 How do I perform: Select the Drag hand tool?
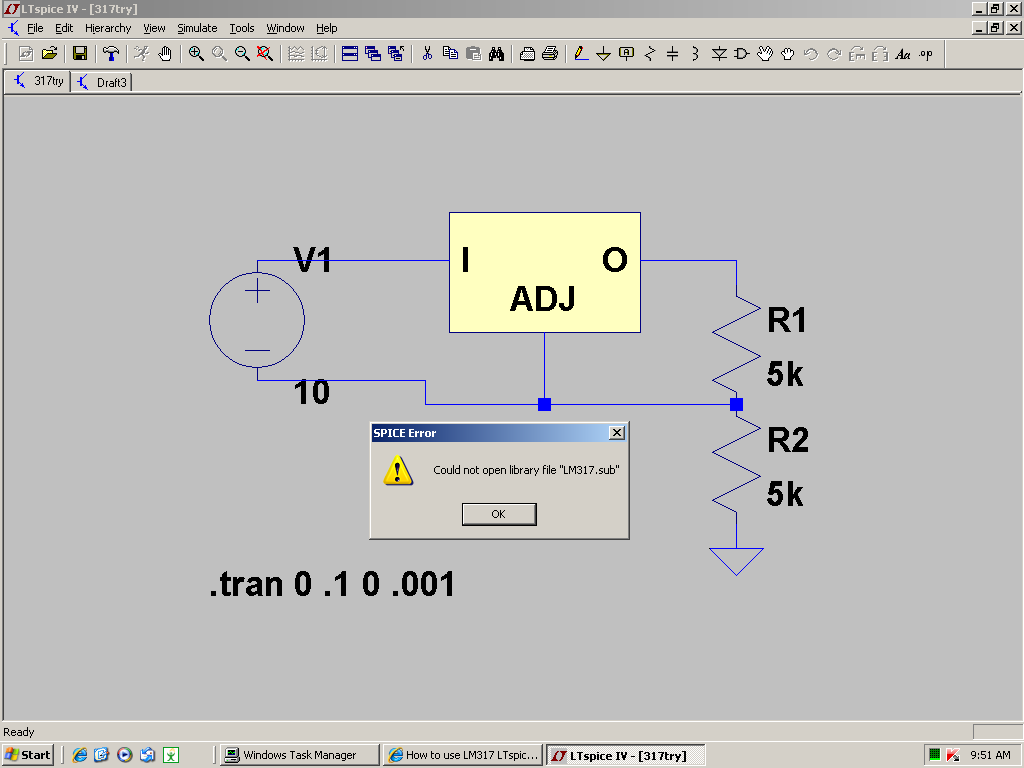click(x=788, y=54)
